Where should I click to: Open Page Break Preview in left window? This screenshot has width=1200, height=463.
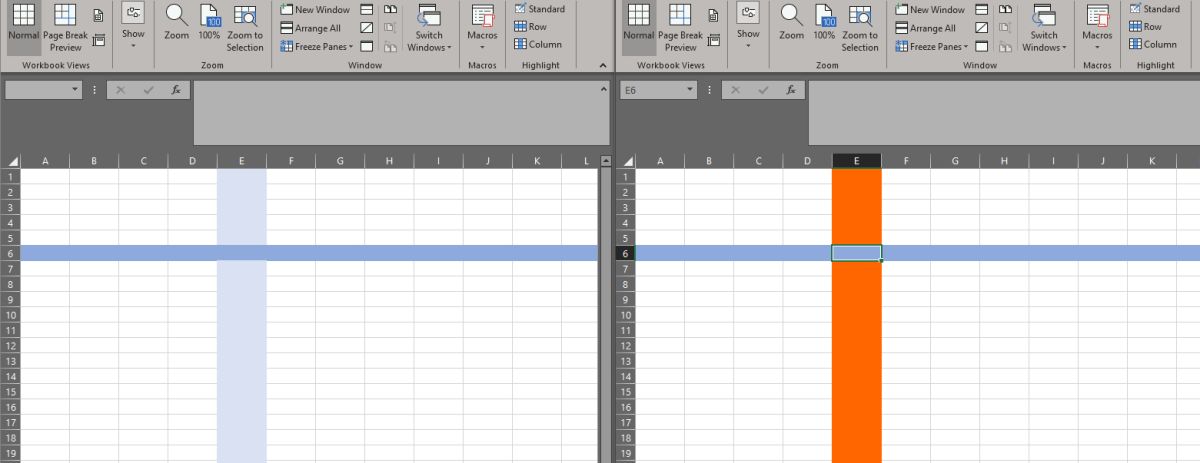coord(65,27)
